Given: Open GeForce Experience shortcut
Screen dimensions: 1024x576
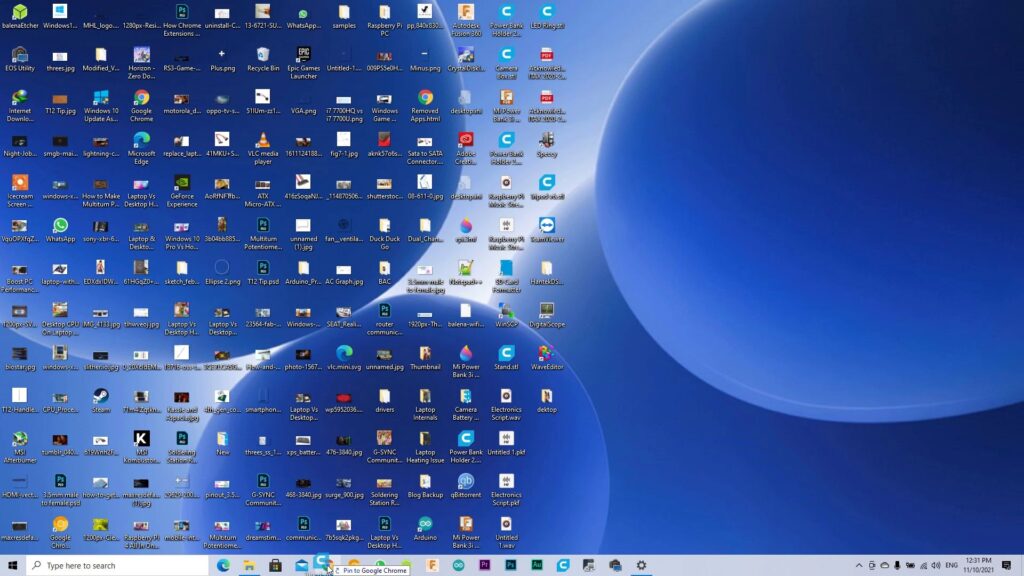Looking at the screenshot, I should pos(182,191).
